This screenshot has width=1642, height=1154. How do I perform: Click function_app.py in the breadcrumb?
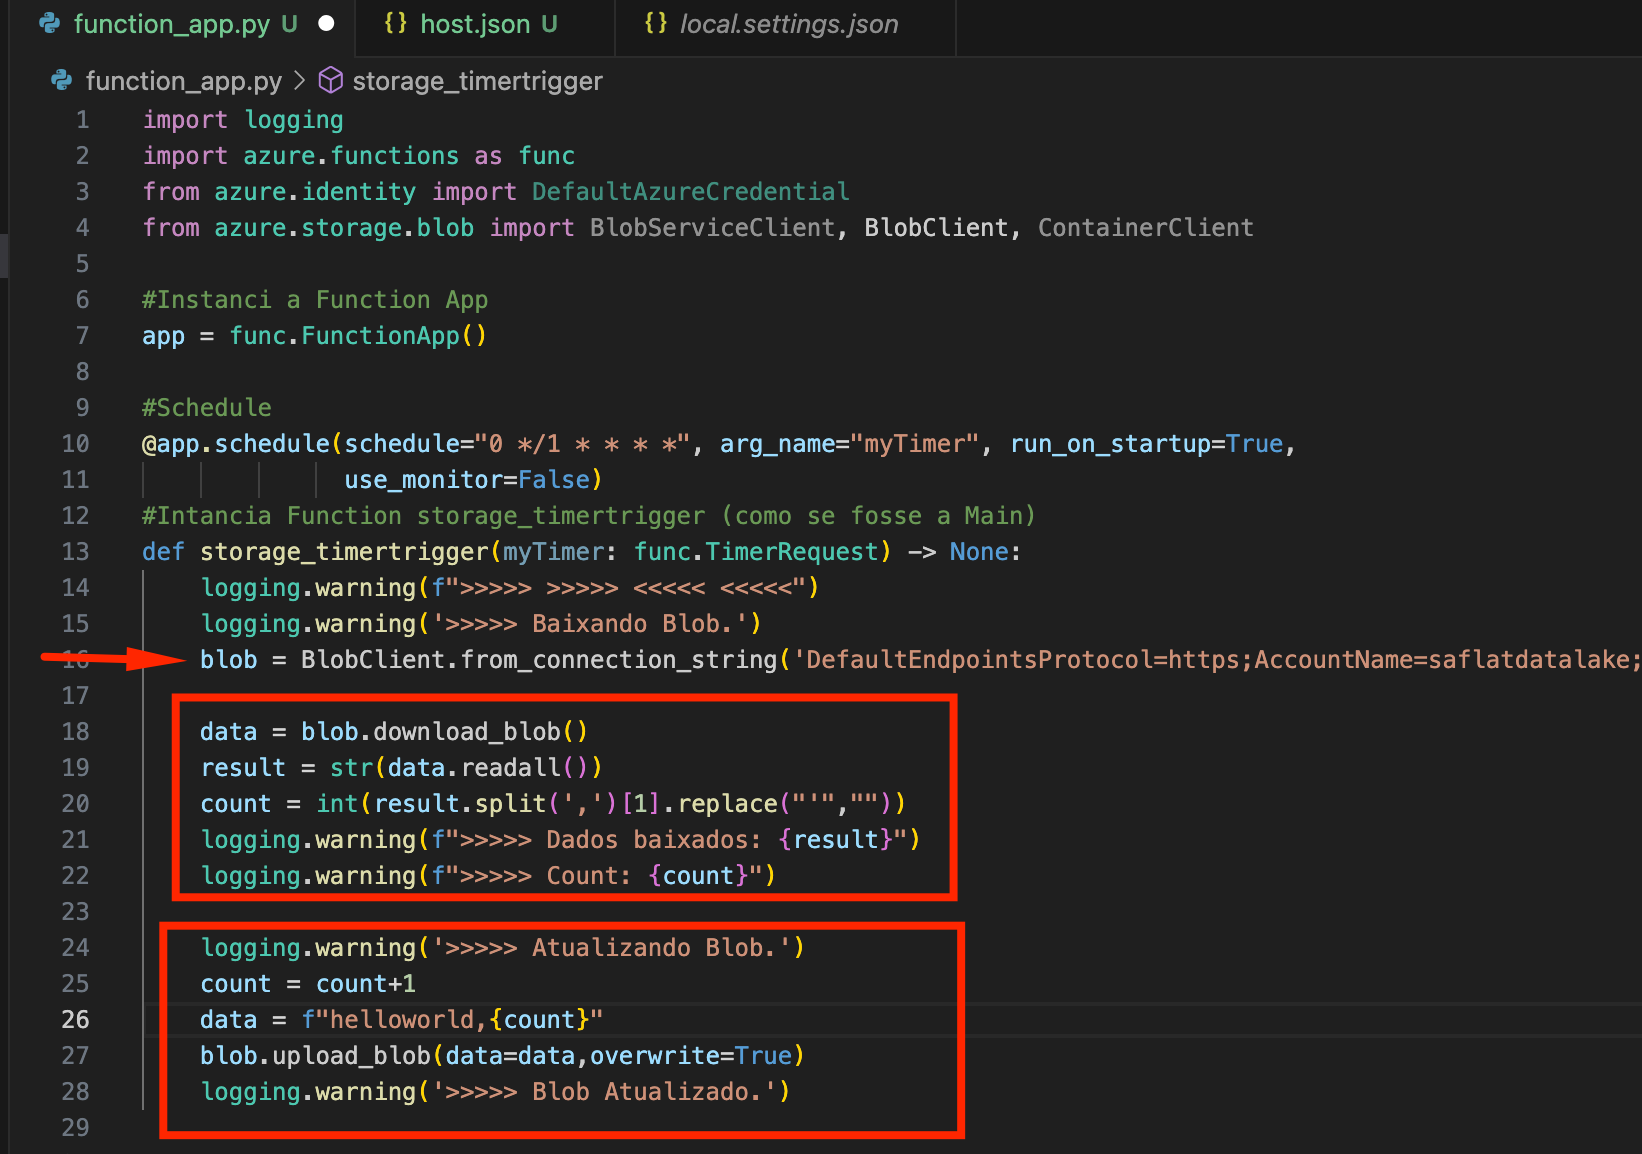tap(184, 81)
